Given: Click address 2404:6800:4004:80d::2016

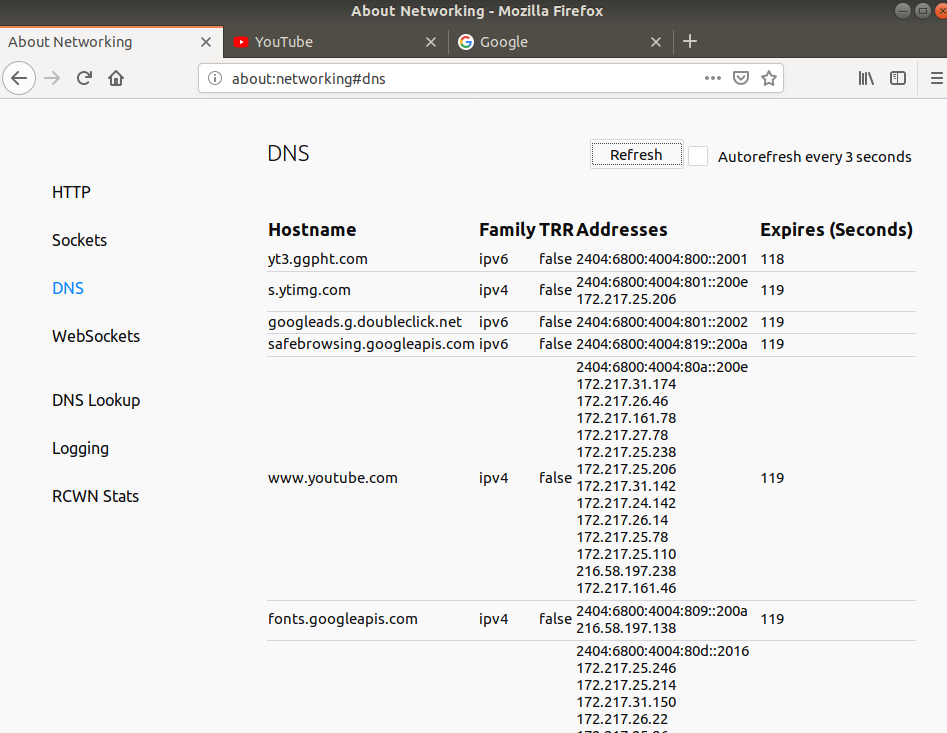Looking at the screenshot, I should [663, 651].
